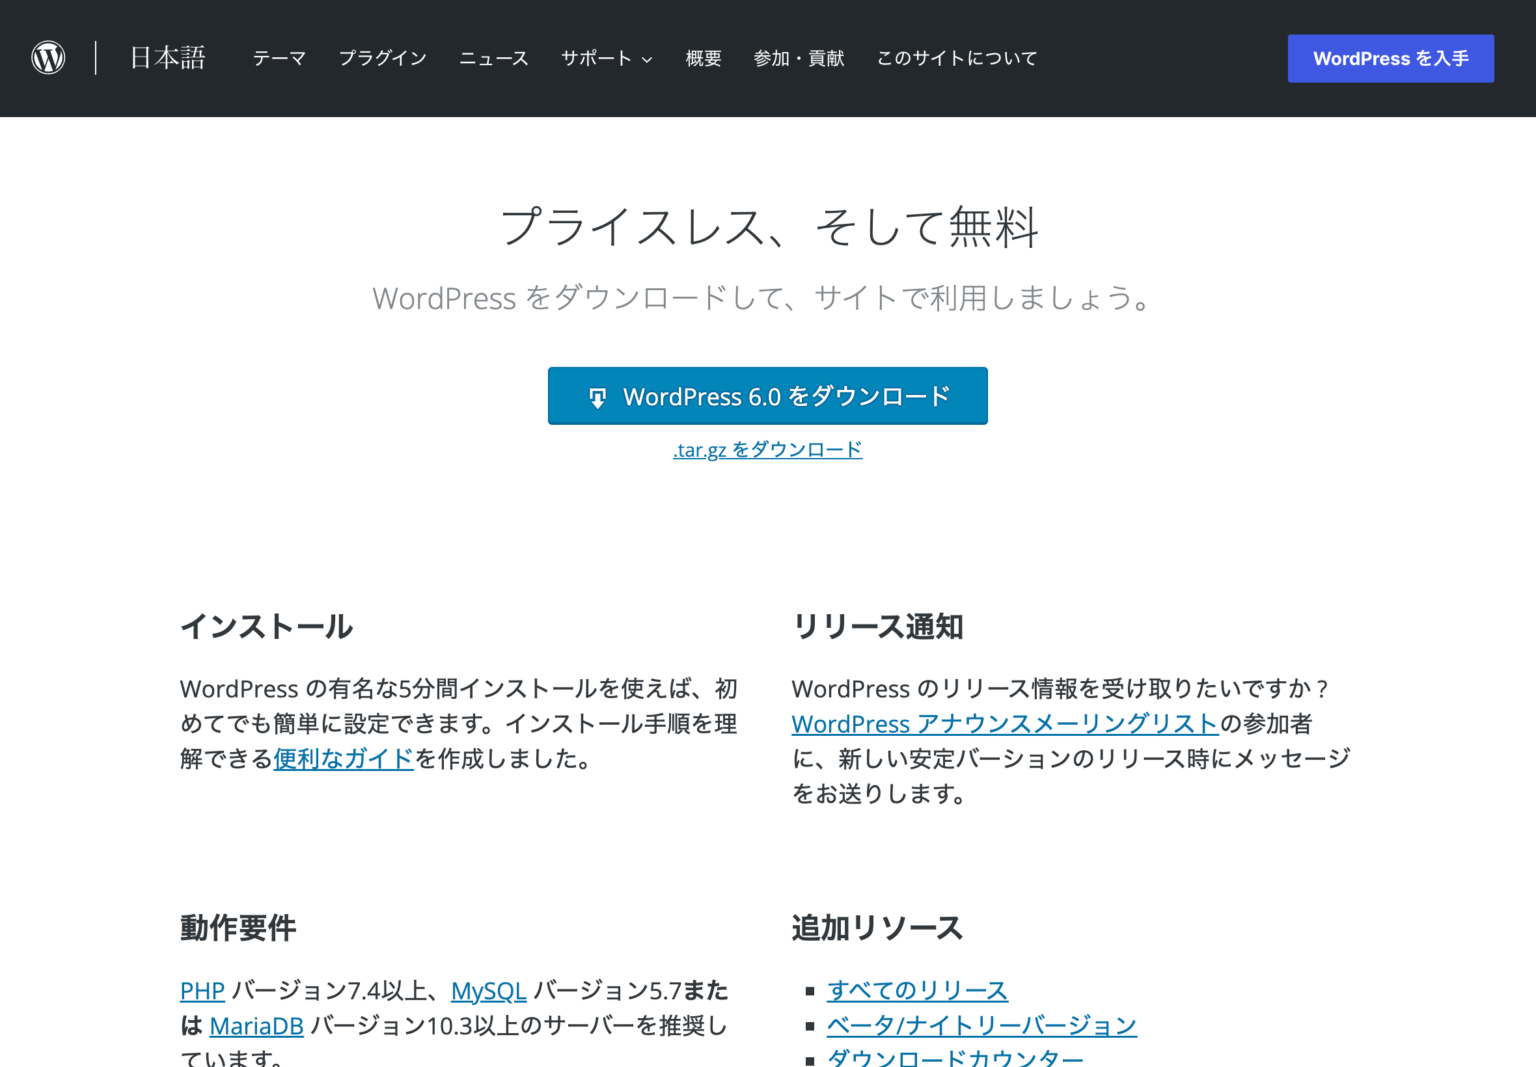Click the download arrow icon on the blue button
This screenshot has width=1536, height=1067.
point(597,396)
